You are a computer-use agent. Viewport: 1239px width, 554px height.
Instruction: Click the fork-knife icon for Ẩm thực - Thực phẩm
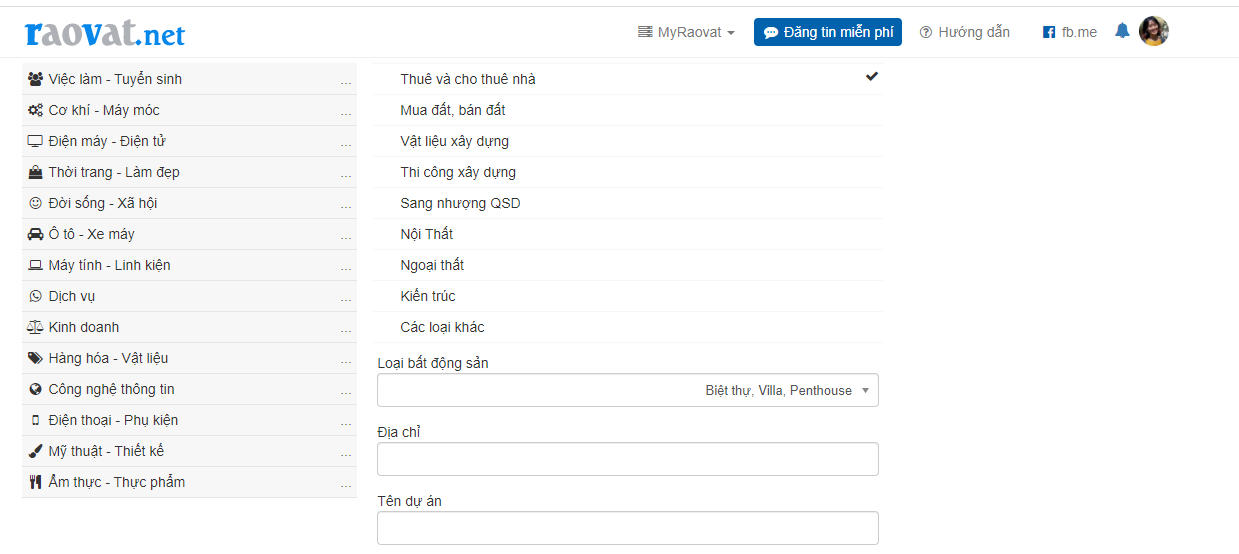pos(36,482)
